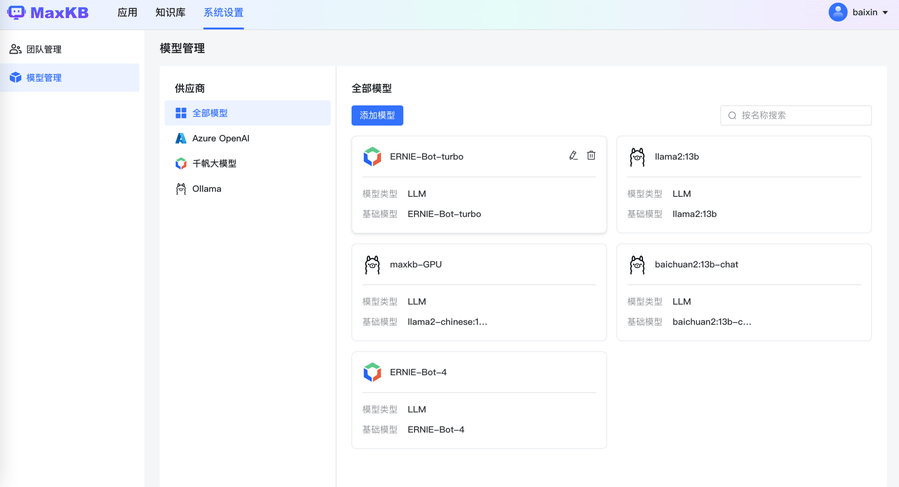Click the 模型管理 cube icon

[x=15, y=77]
